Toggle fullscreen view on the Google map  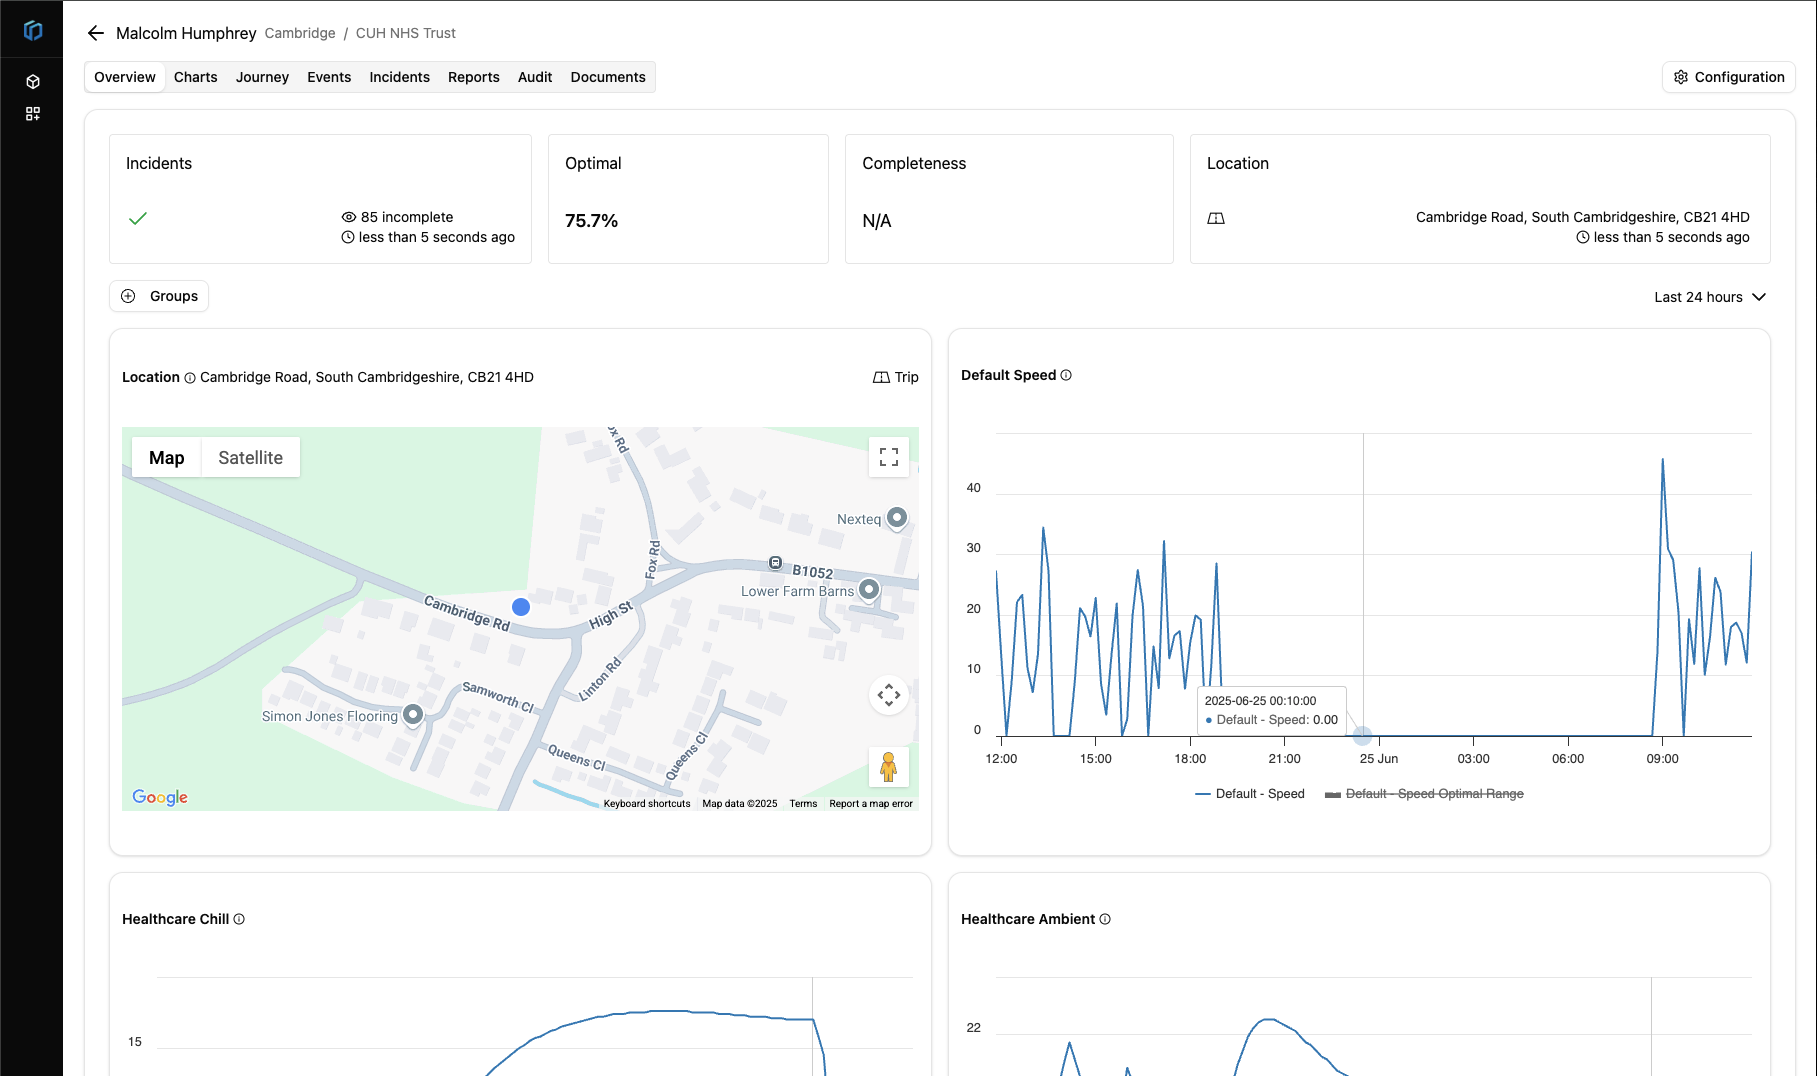click(x=888, y=457)
